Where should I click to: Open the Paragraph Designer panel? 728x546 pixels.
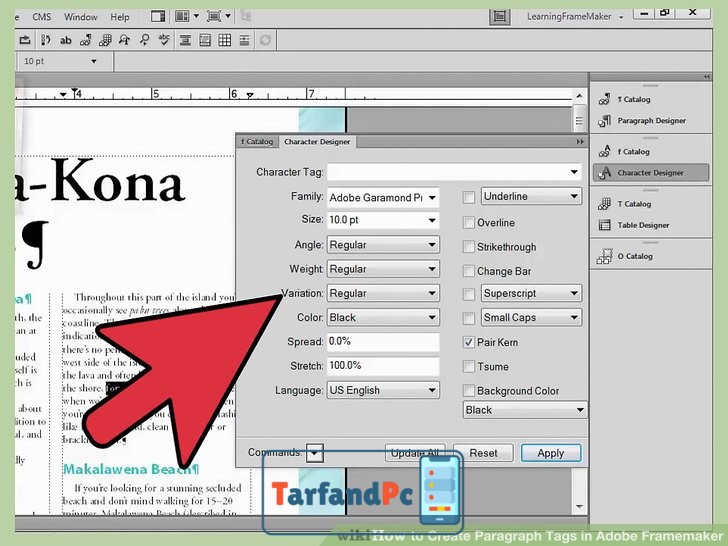tap(650, 121)
